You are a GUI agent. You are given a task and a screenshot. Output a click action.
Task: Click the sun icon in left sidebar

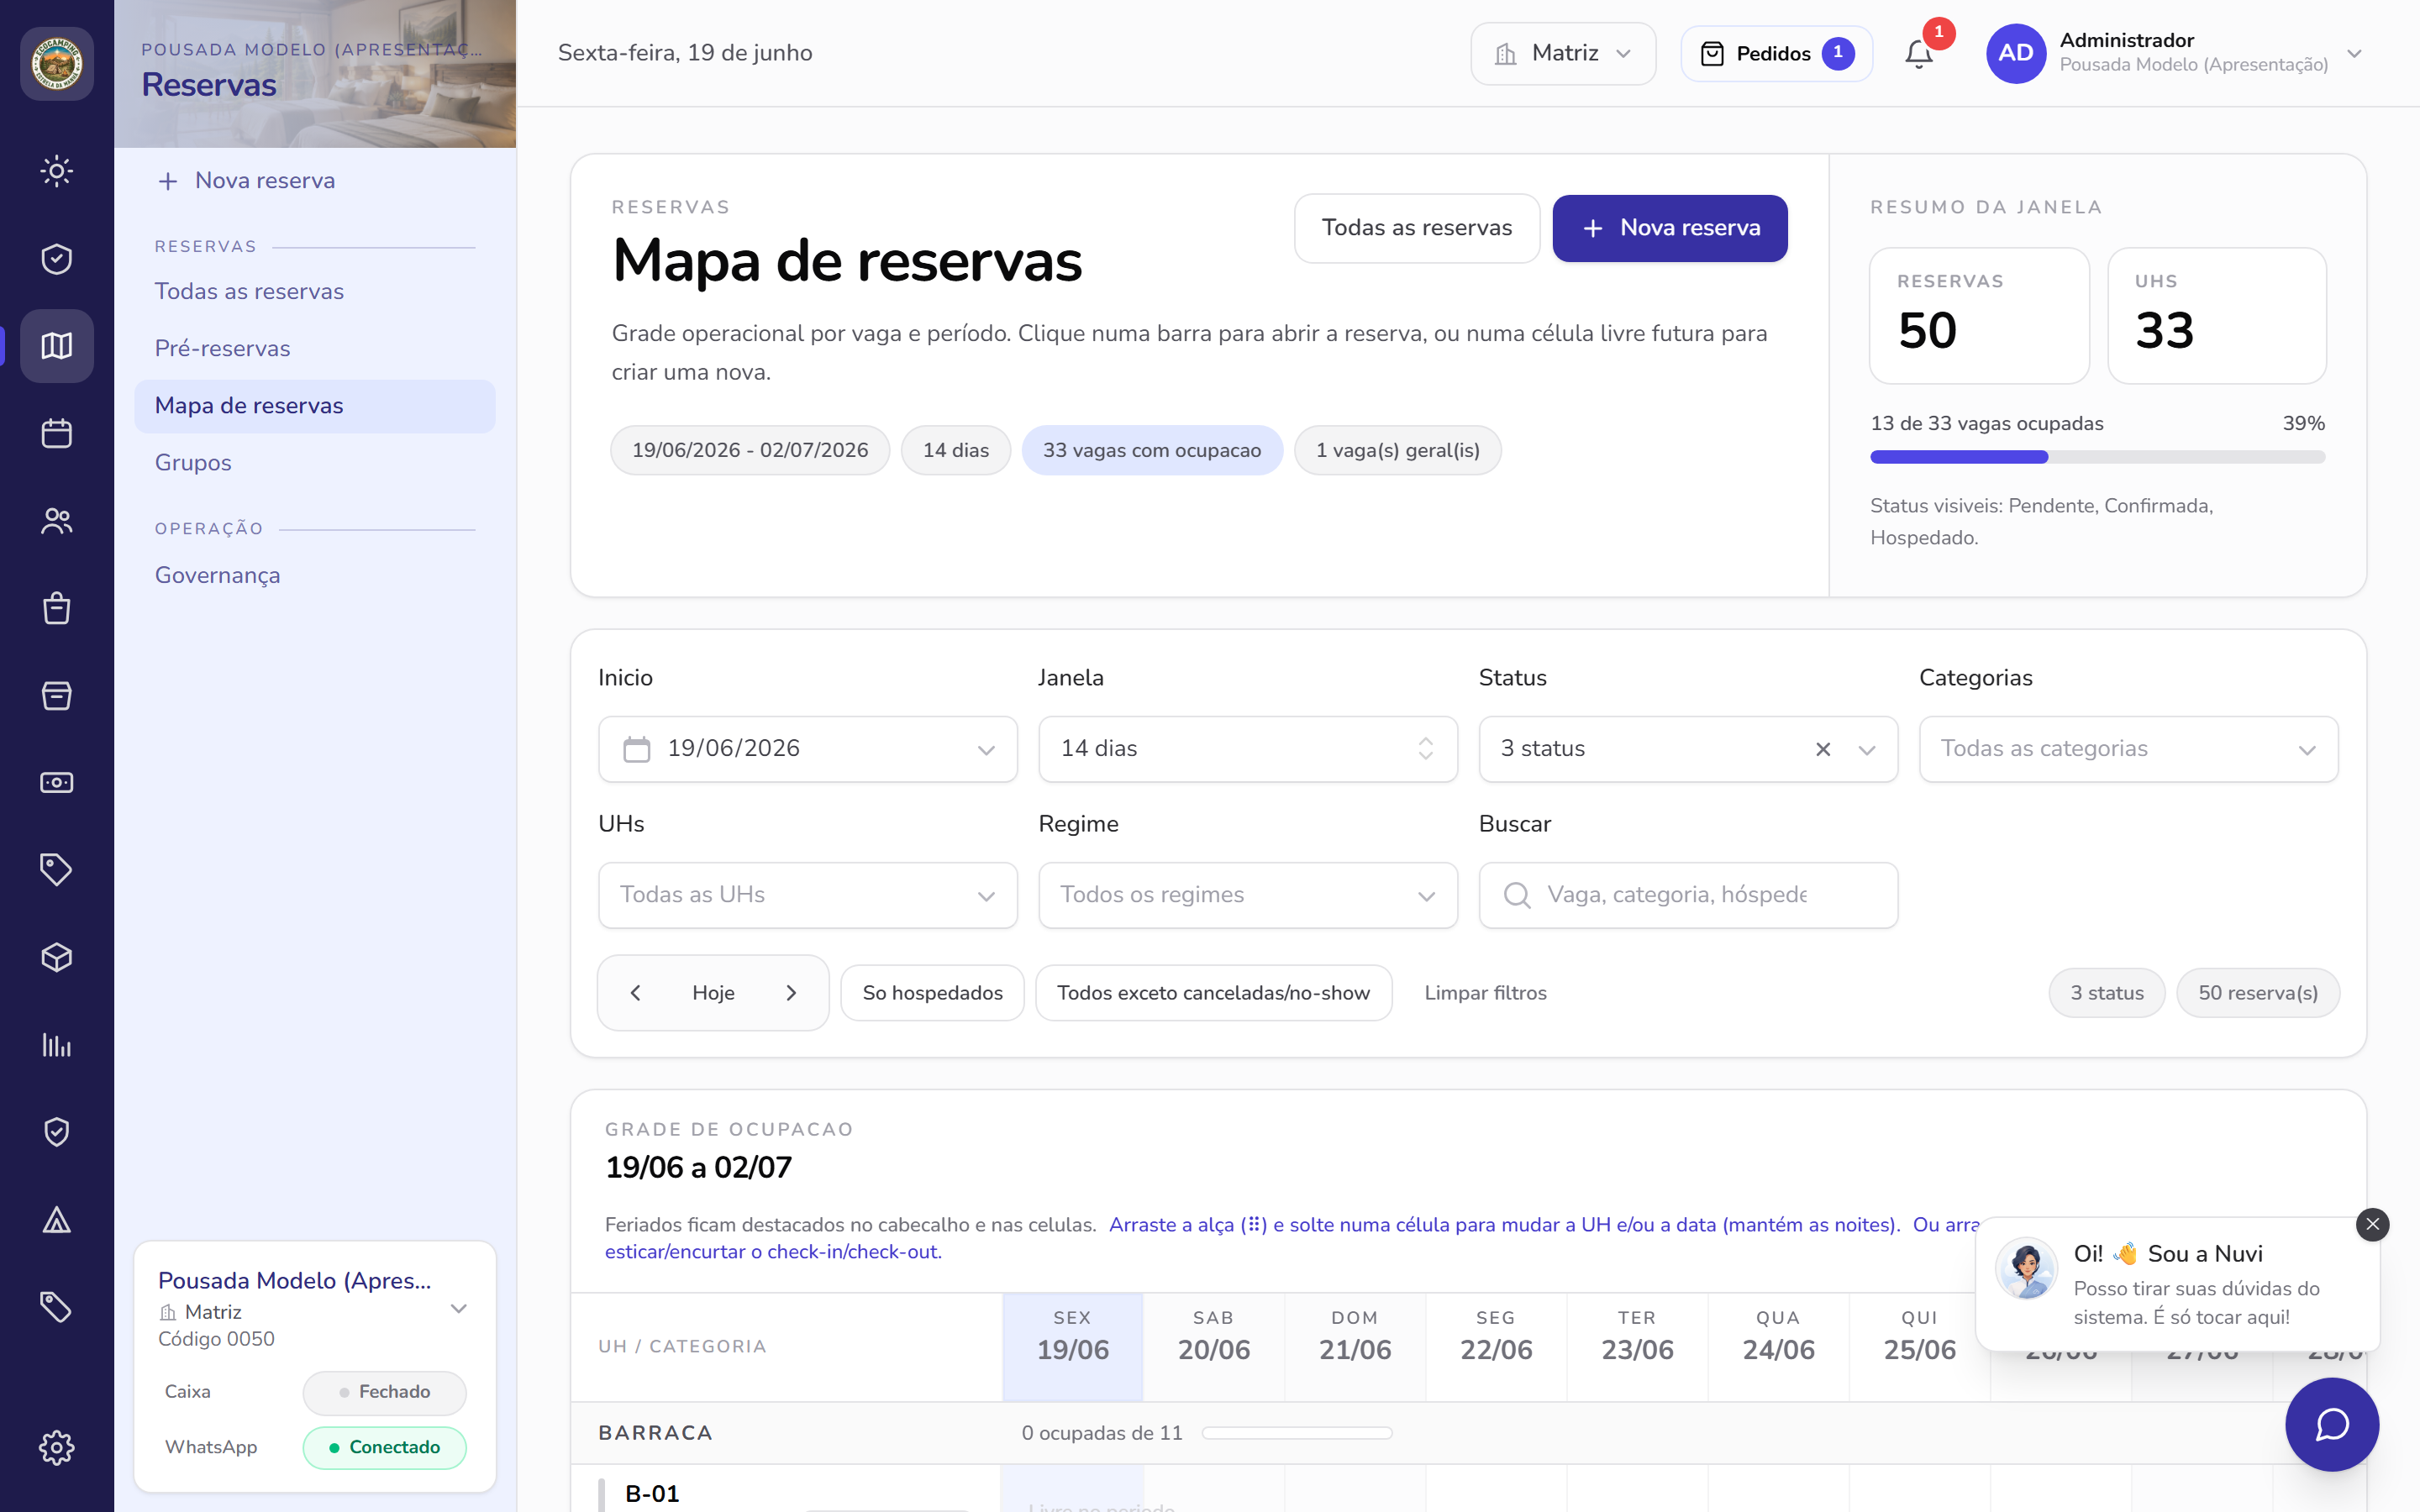(x=57, y=171)
